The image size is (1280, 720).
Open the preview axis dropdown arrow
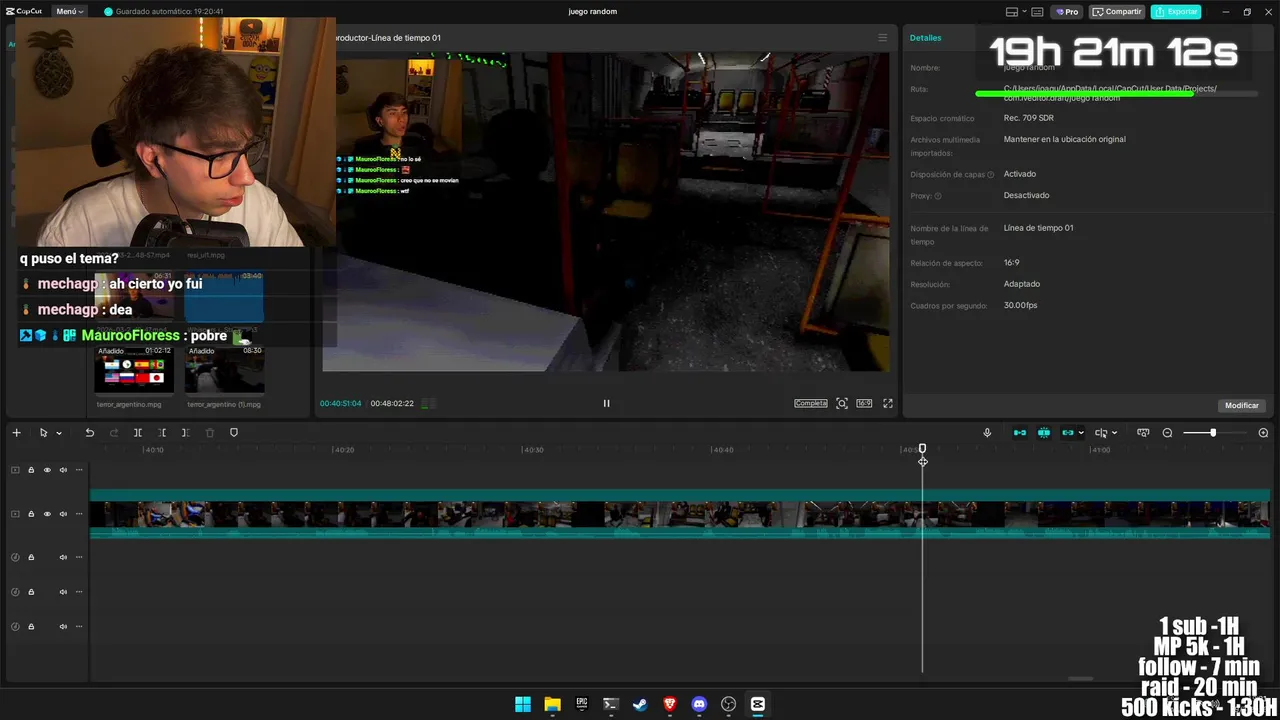click(1114, 433)
